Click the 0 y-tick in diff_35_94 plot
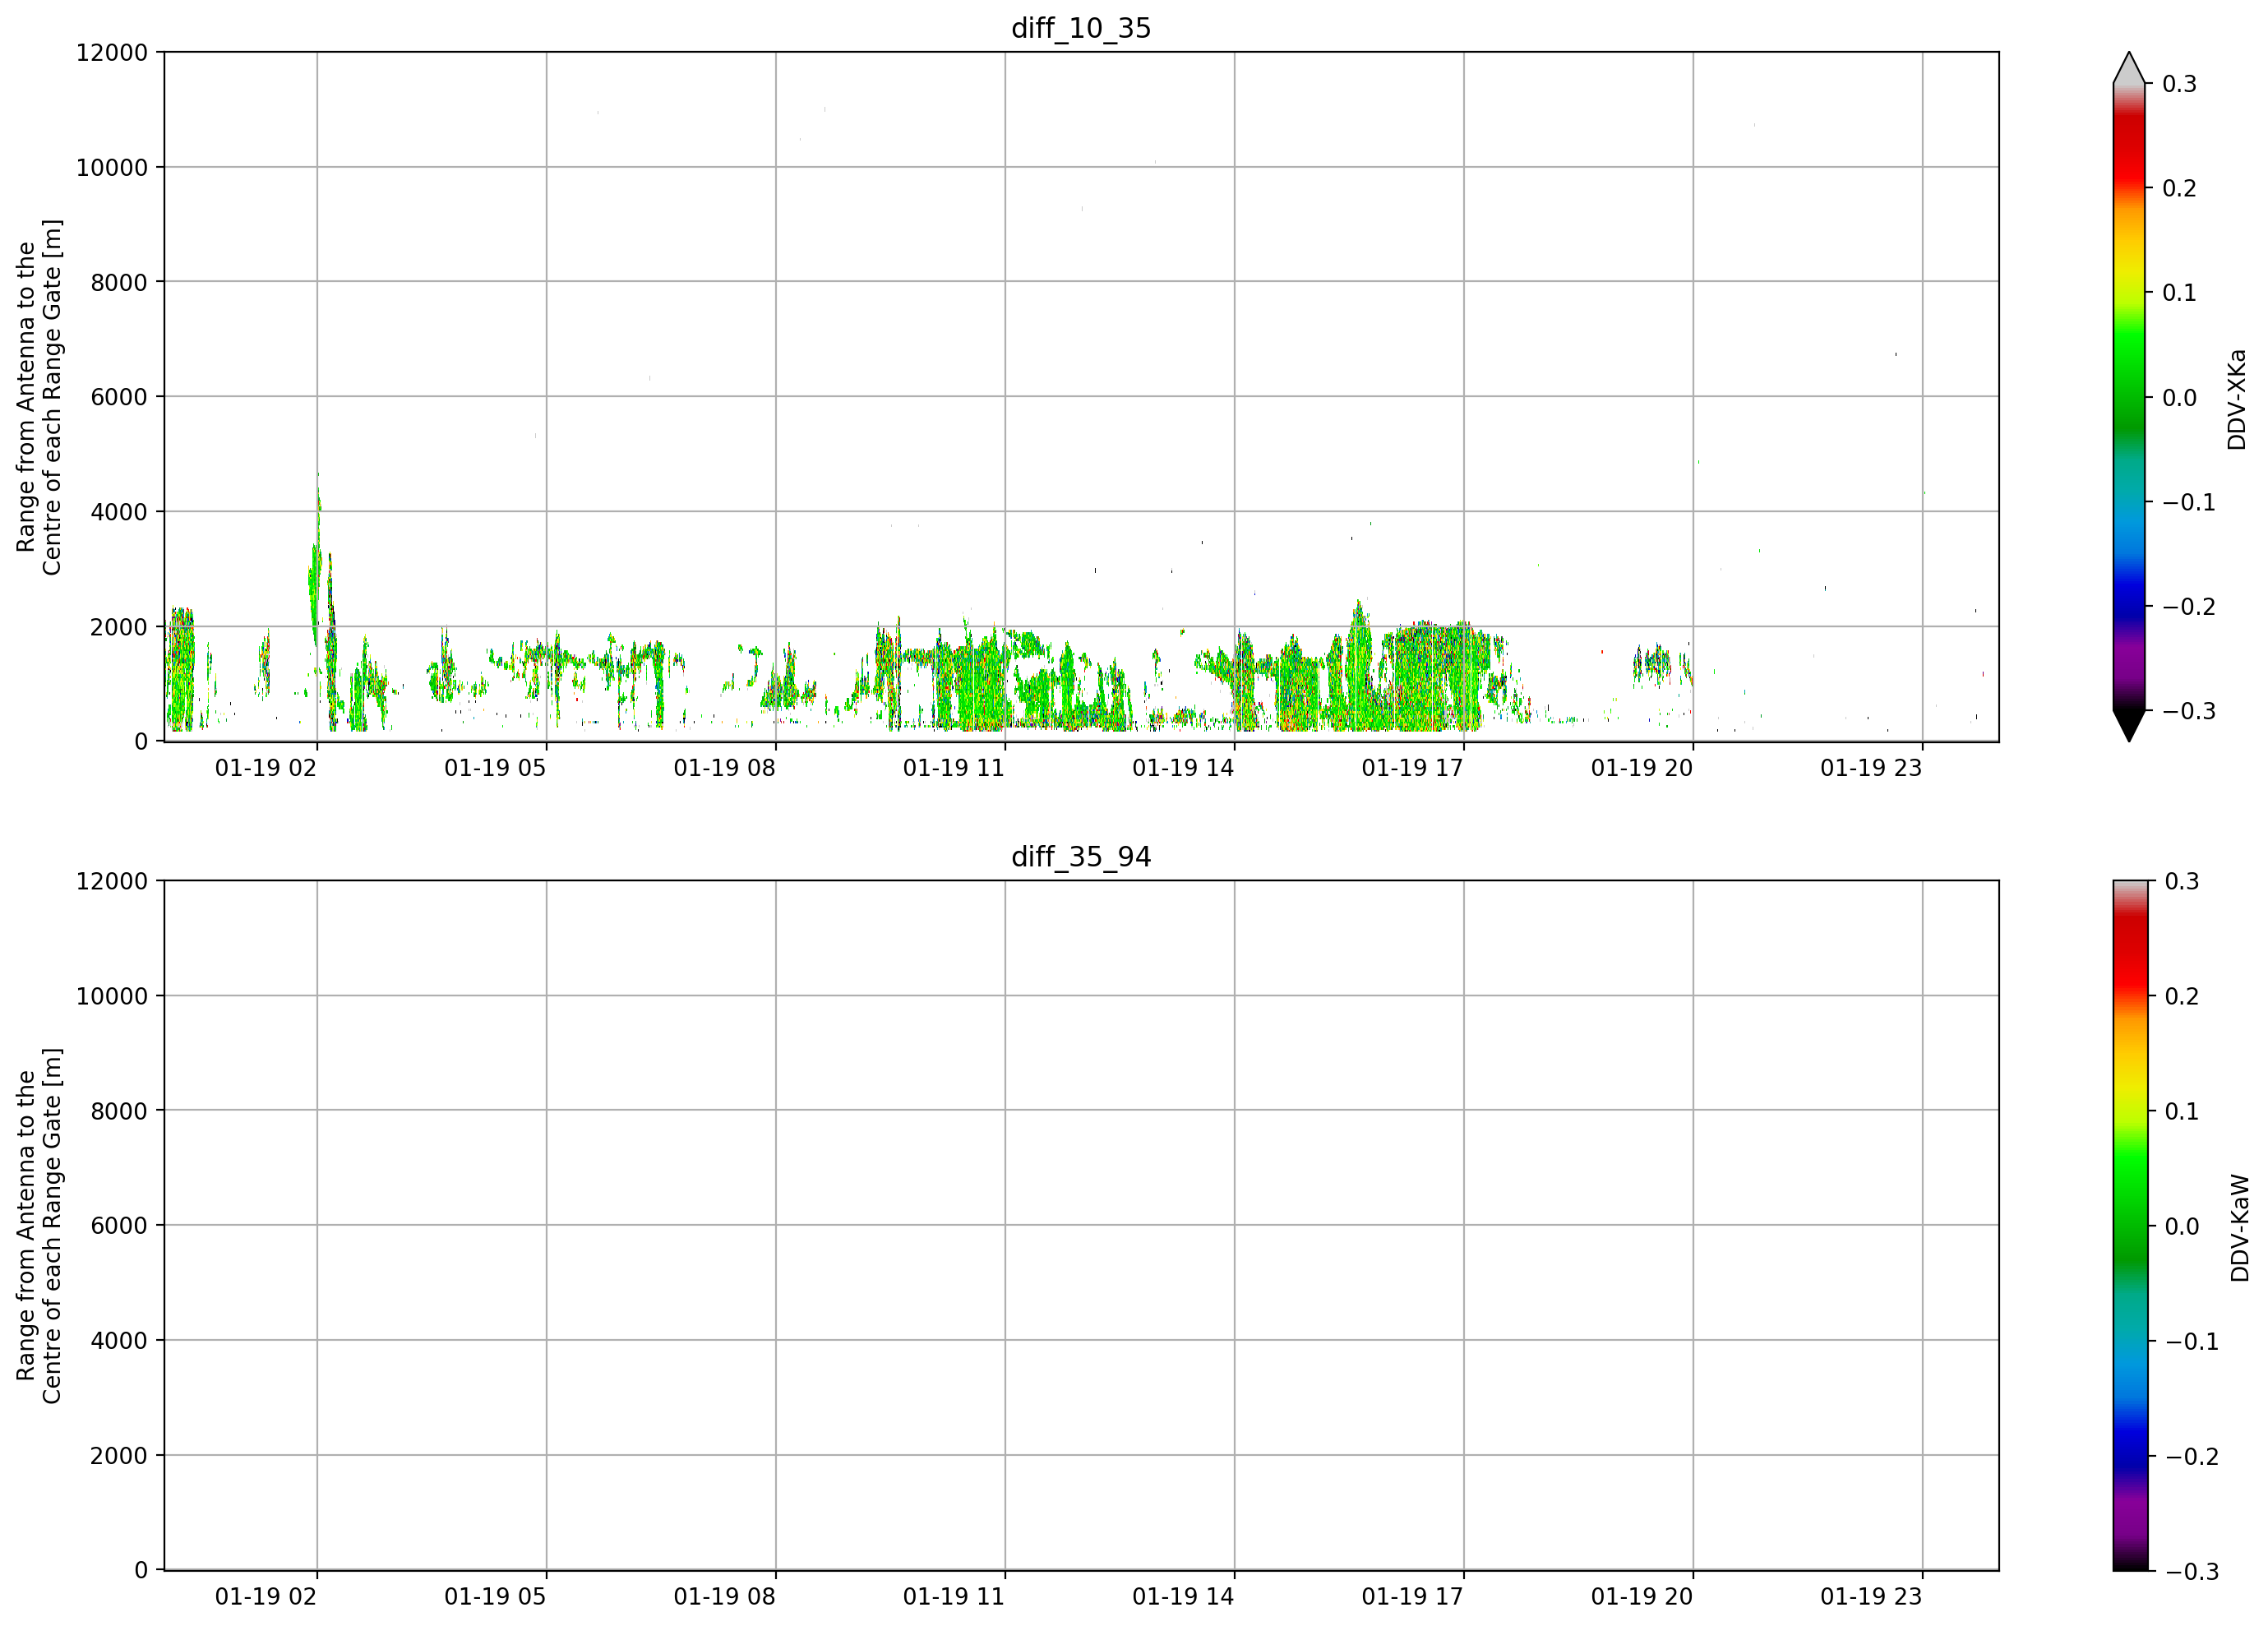 (x=141, y=1571)
